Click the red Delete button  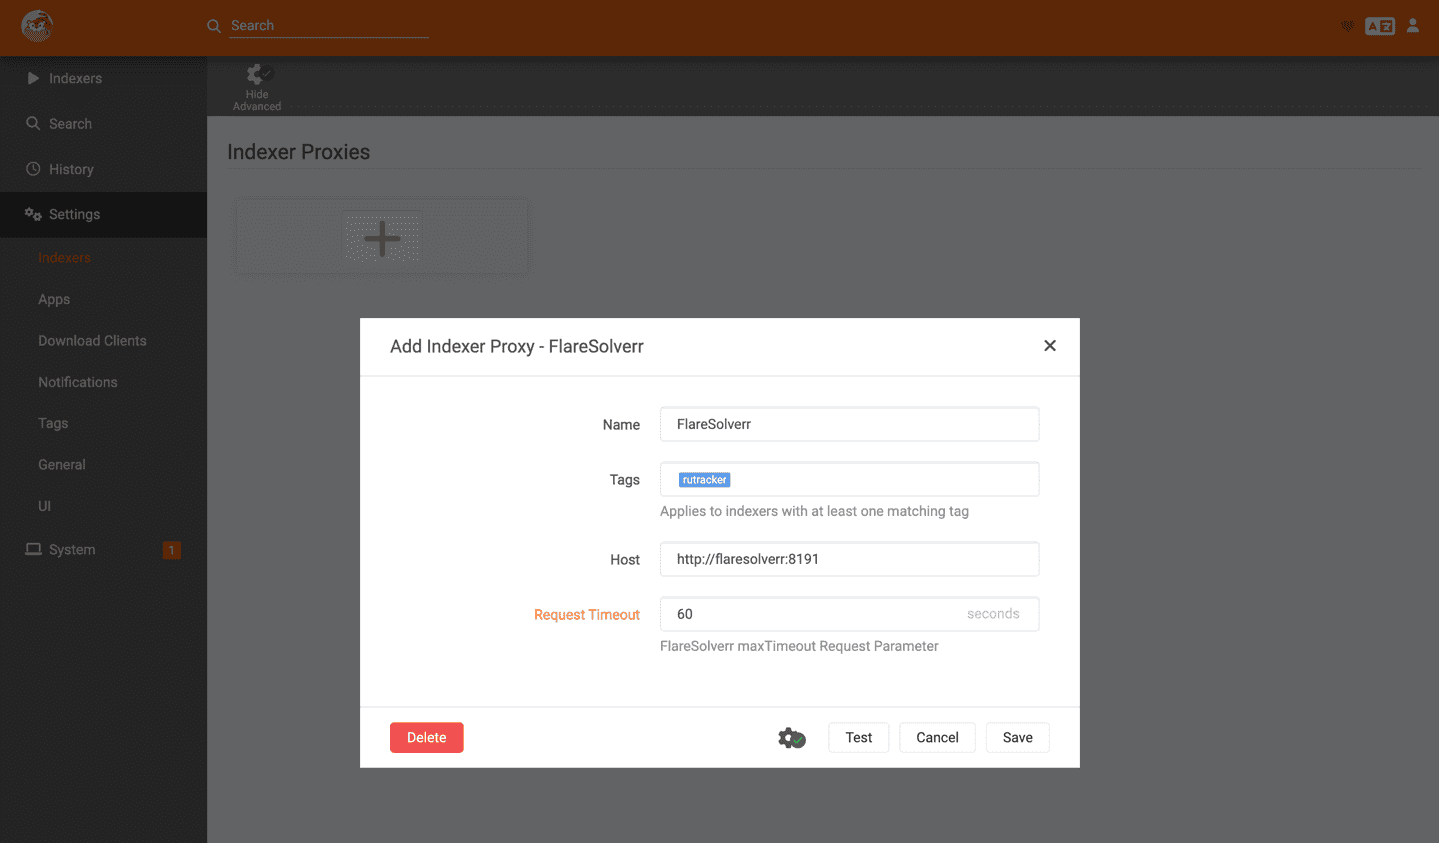click(x=427, y=738)
